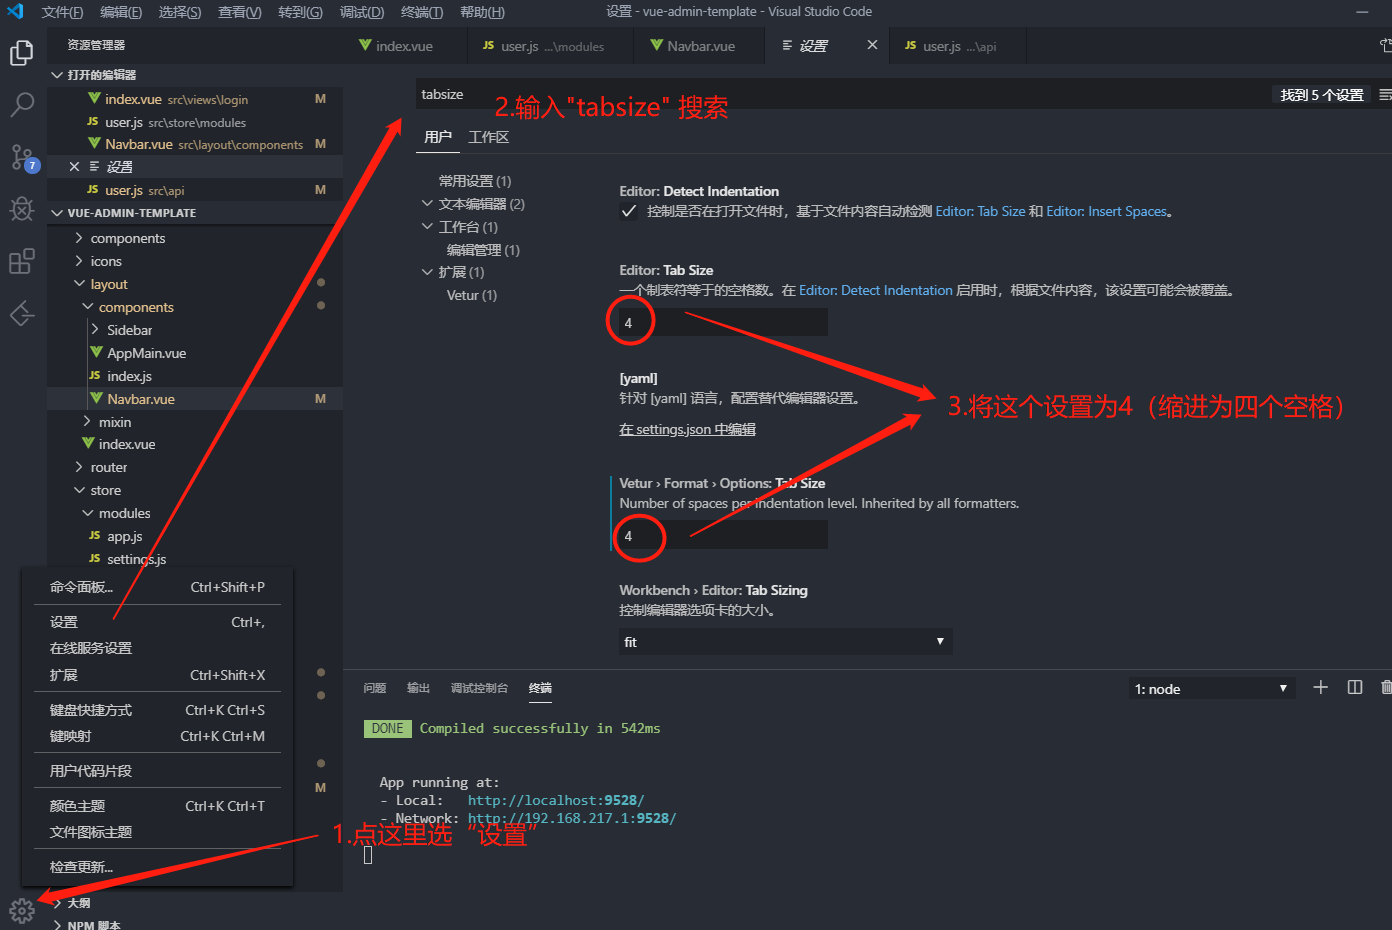
Task: Open the Search view in the activity bar
Action: pyautogui.click(x=21, y=104)
